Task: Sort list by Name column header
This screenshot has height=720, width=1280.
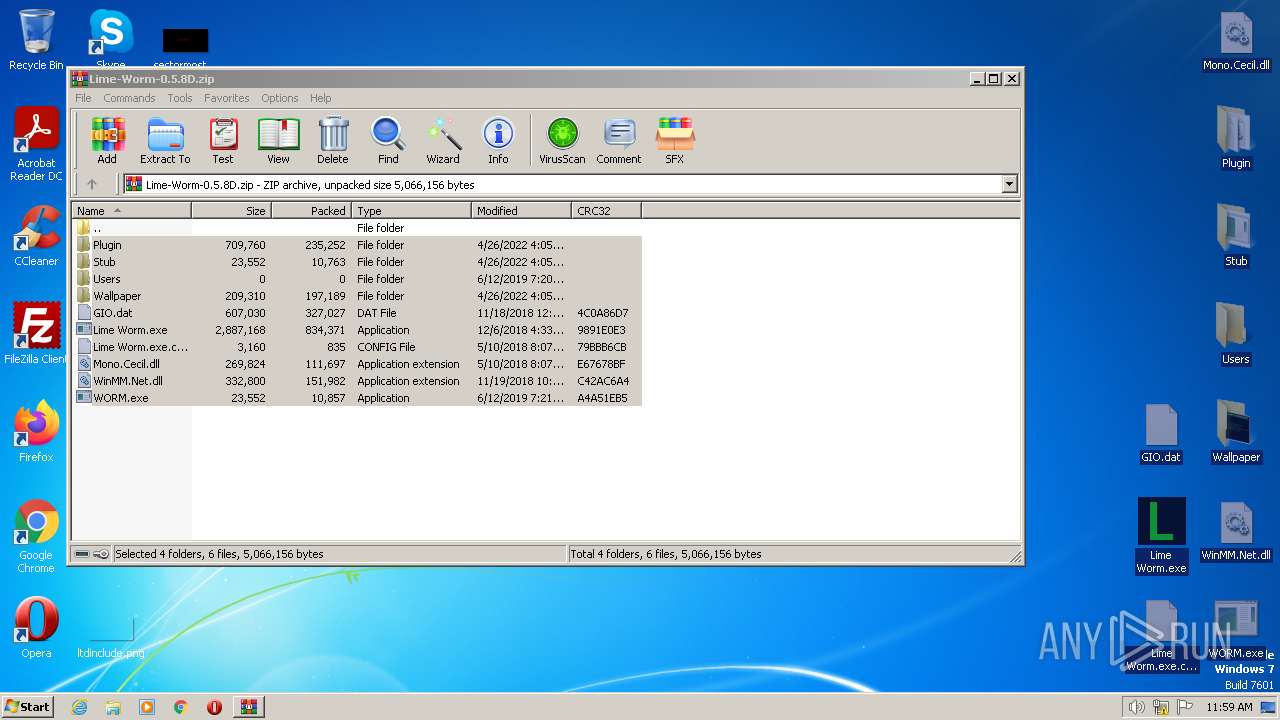Action: coord(132,211)
